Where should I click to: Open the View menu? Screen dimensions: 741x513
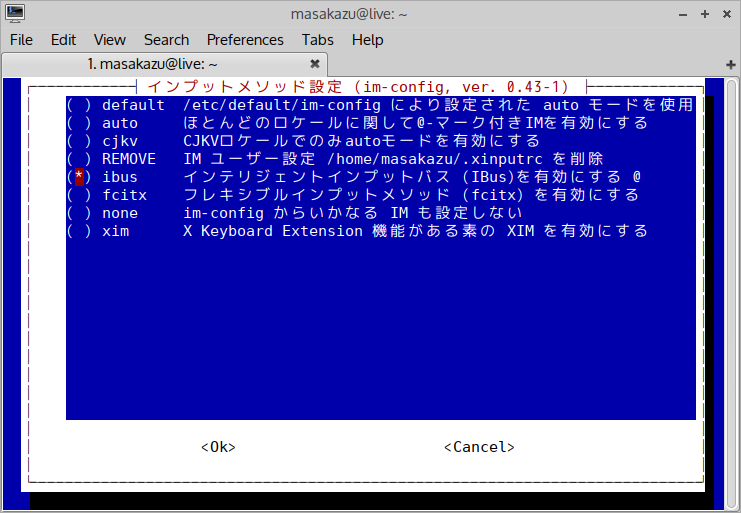click(110, 40)
